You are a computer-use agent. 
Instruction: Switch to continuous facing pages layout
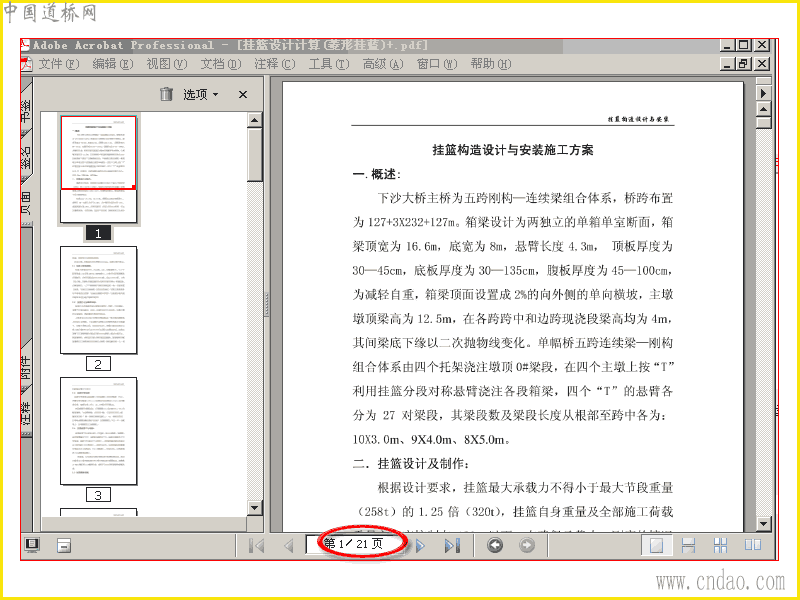[x=720, y=545]
